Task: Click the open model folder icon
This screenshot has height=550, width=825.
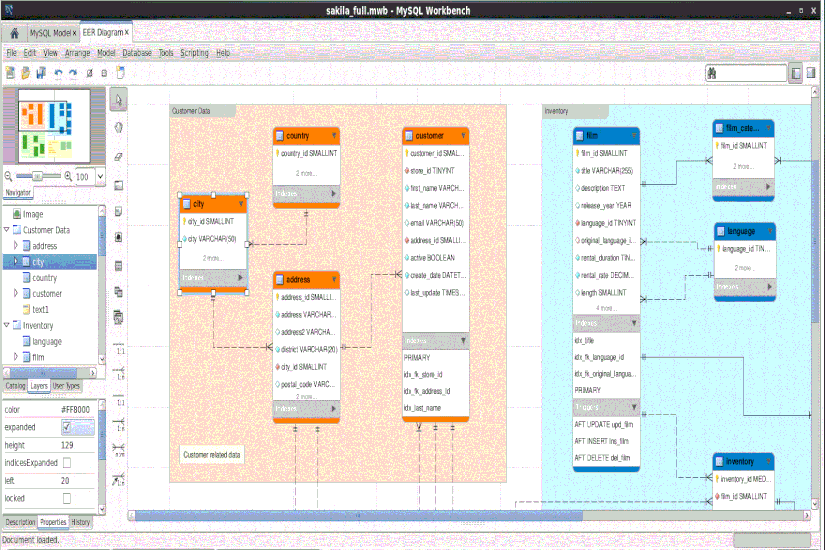Action: [x=25, y=73]
